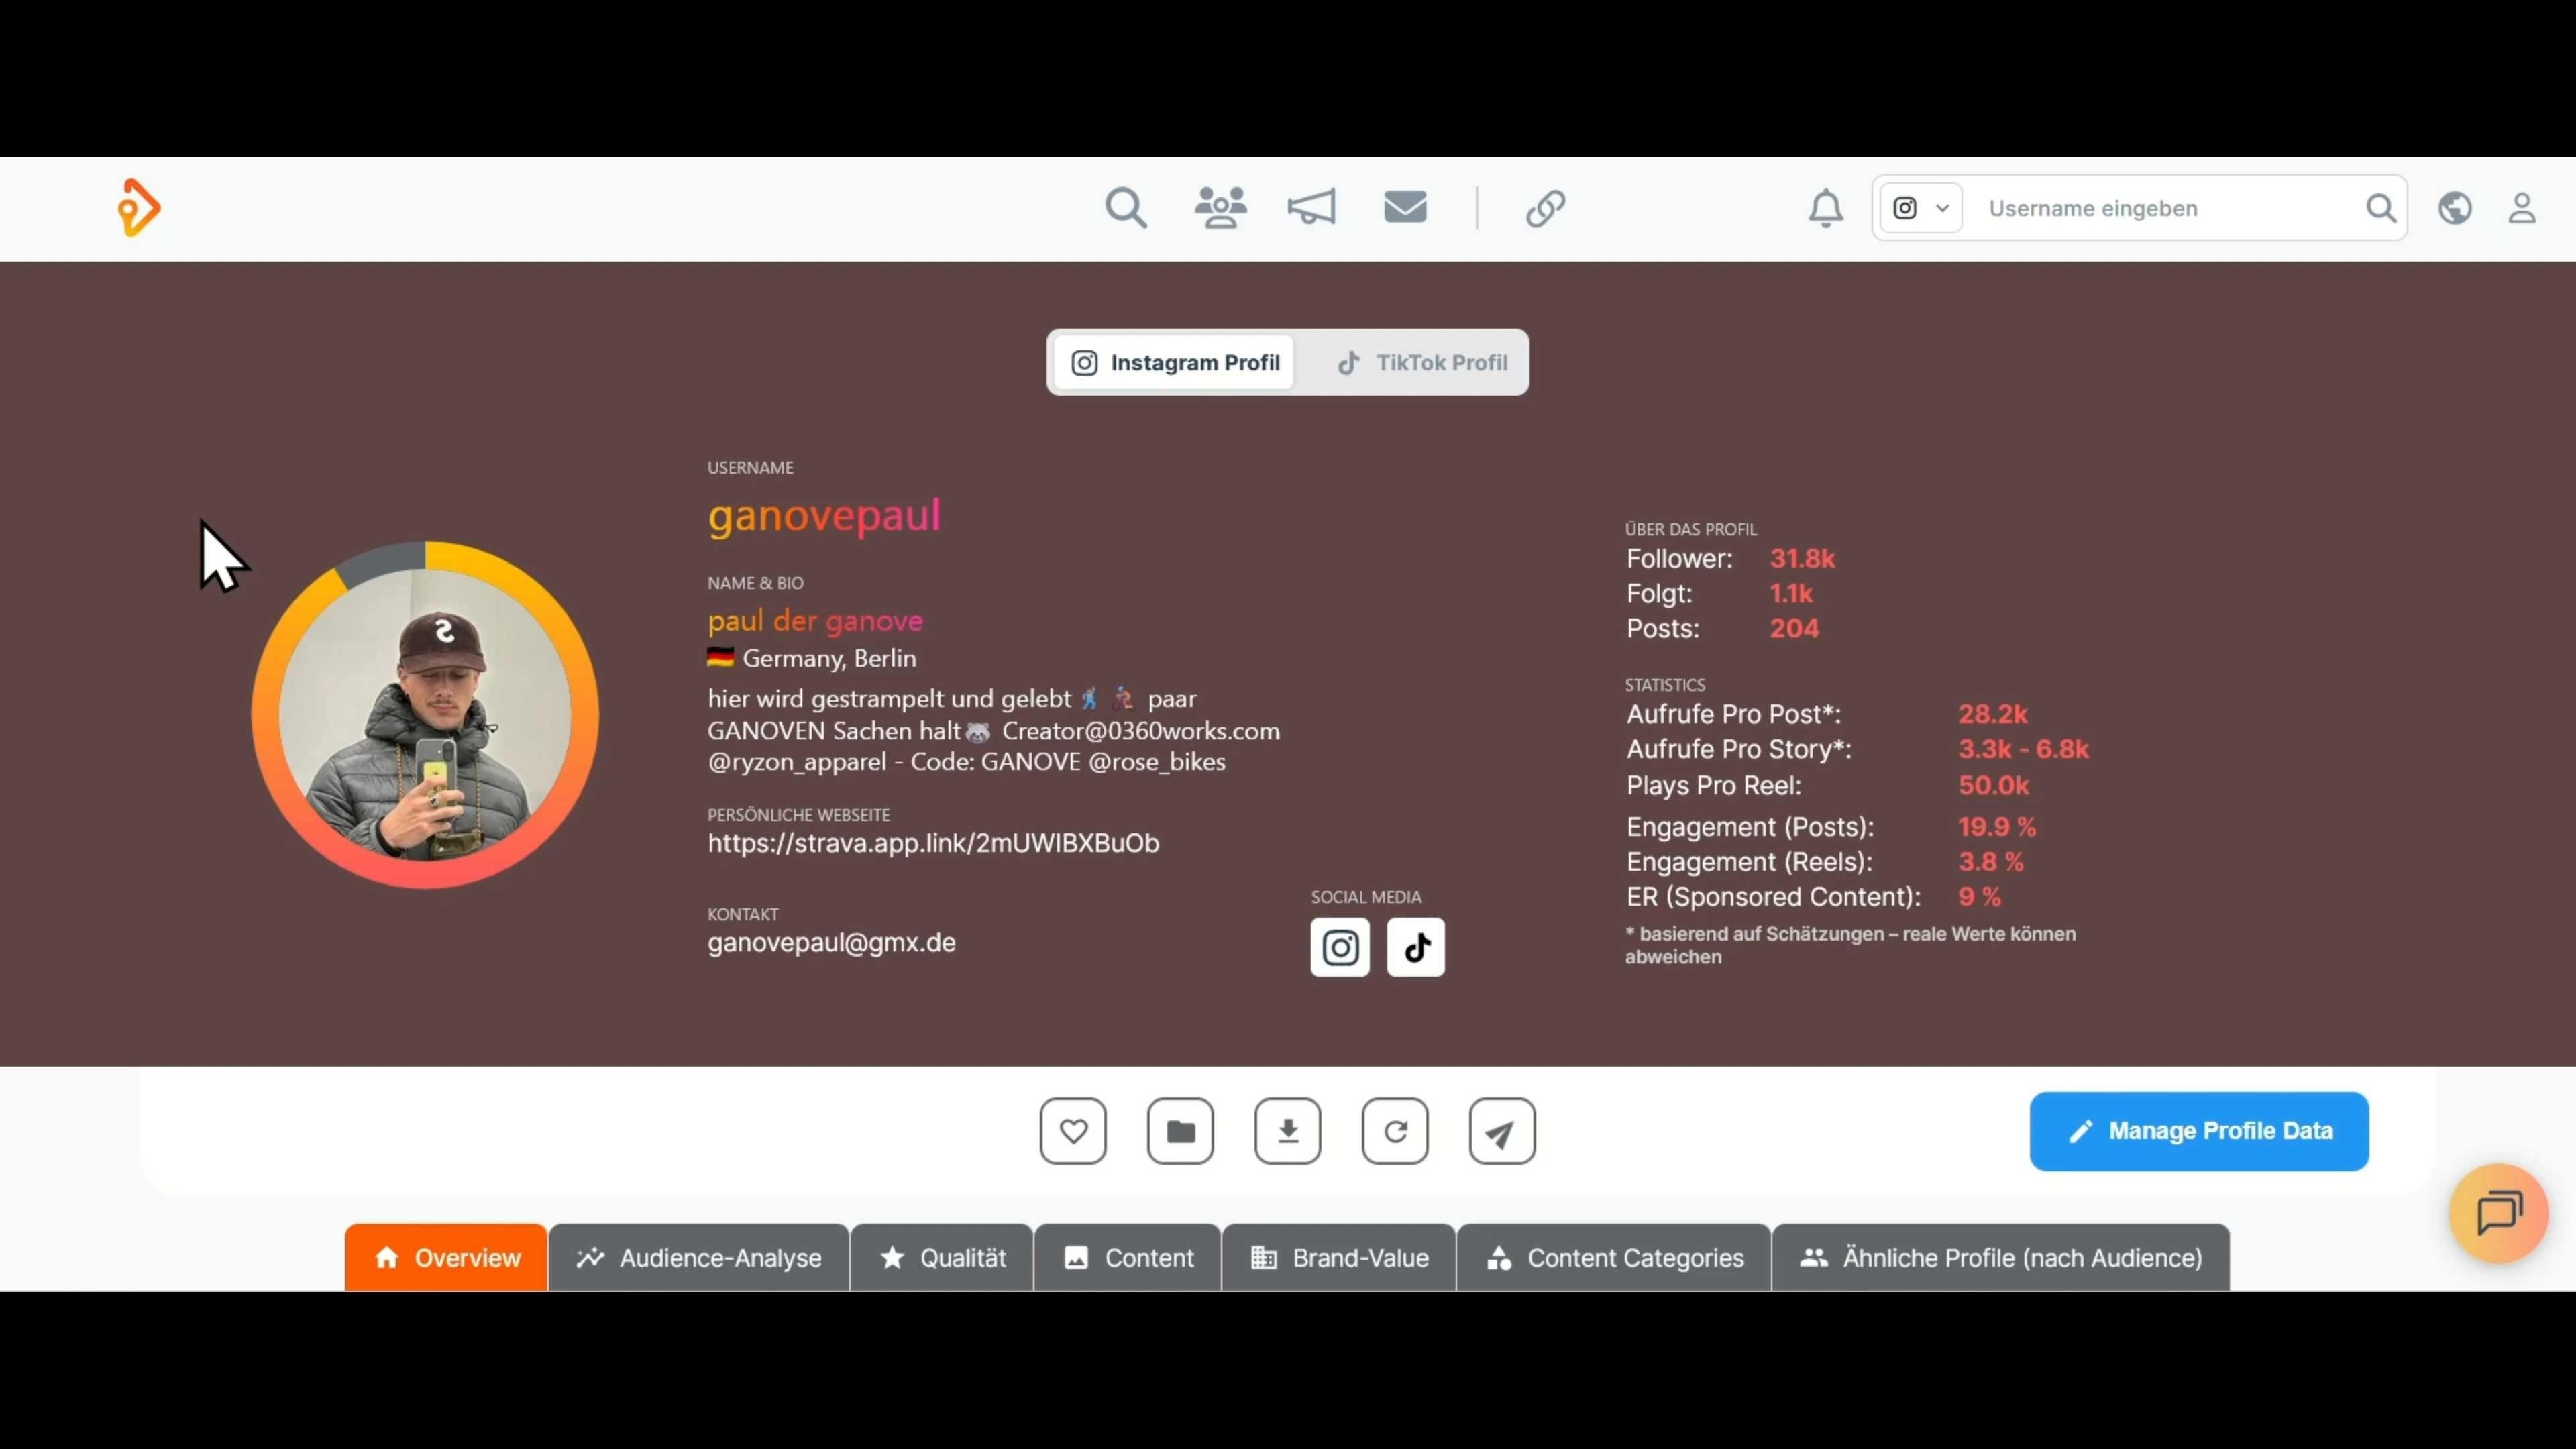Click the Engagement (Posts) value '19.9 %'
This screenshot has height=1449, width=2576.
1996,827
